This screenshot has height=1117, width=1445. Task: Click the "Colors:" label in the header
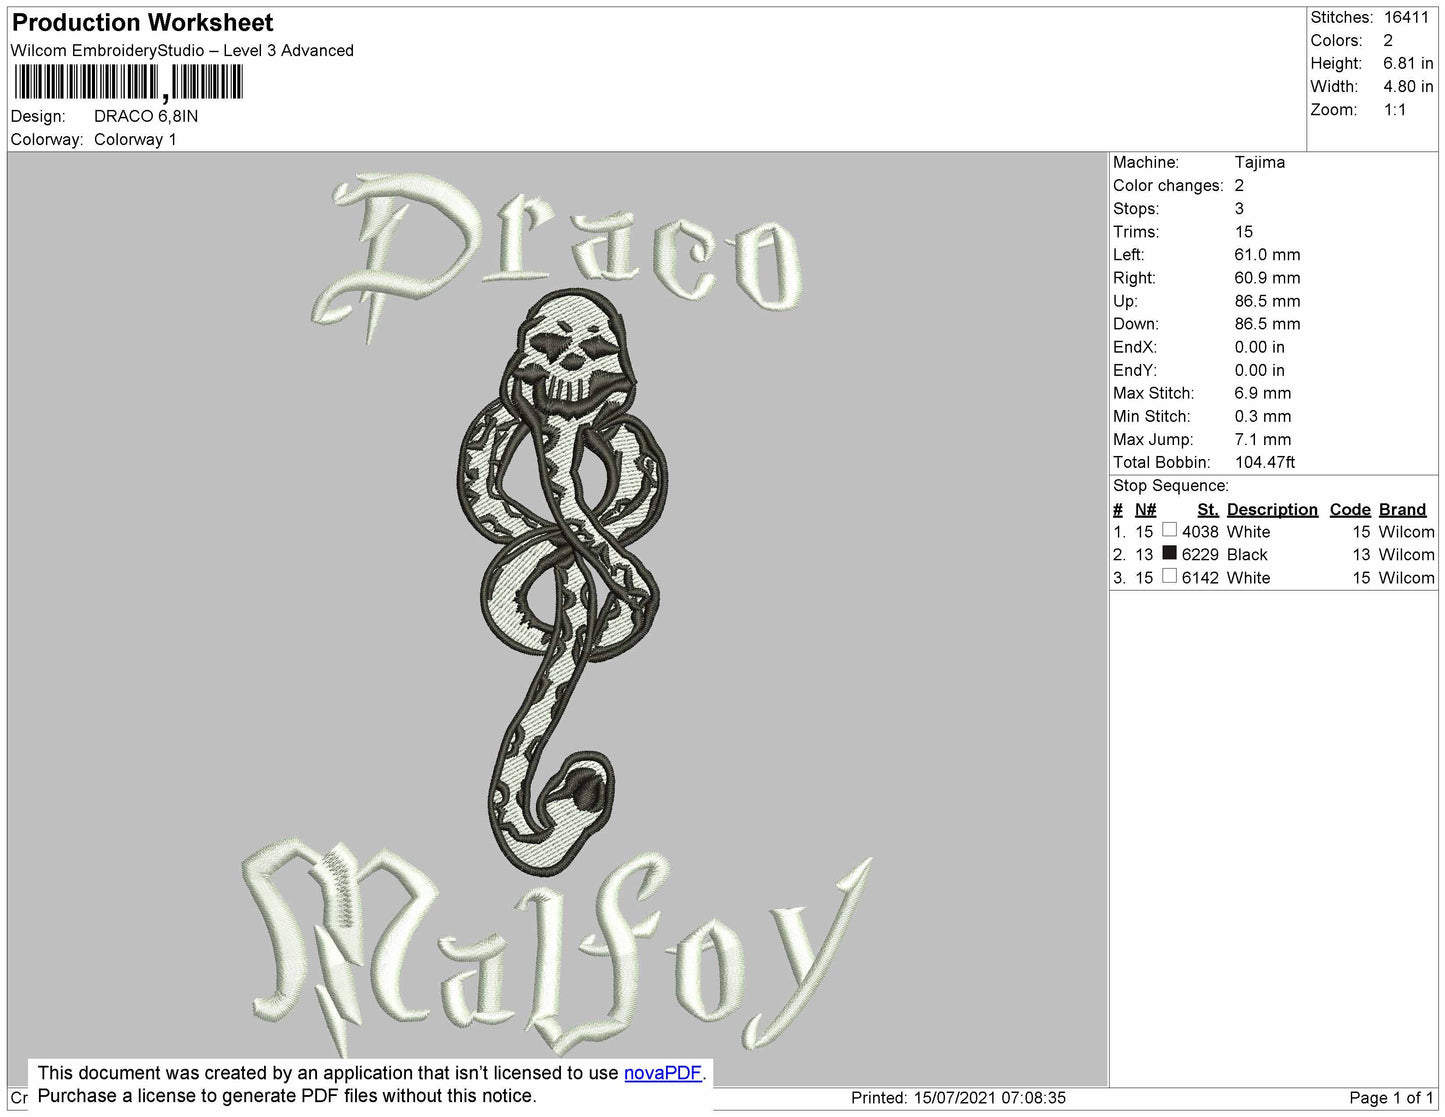(1336, 40)
